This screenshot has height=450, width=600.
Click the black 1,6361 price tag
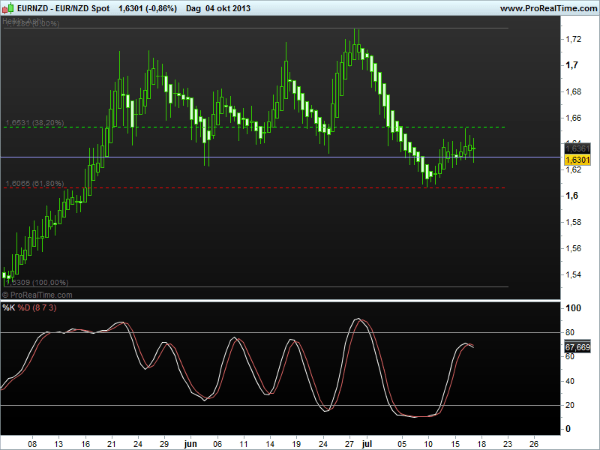pos(577,148)
